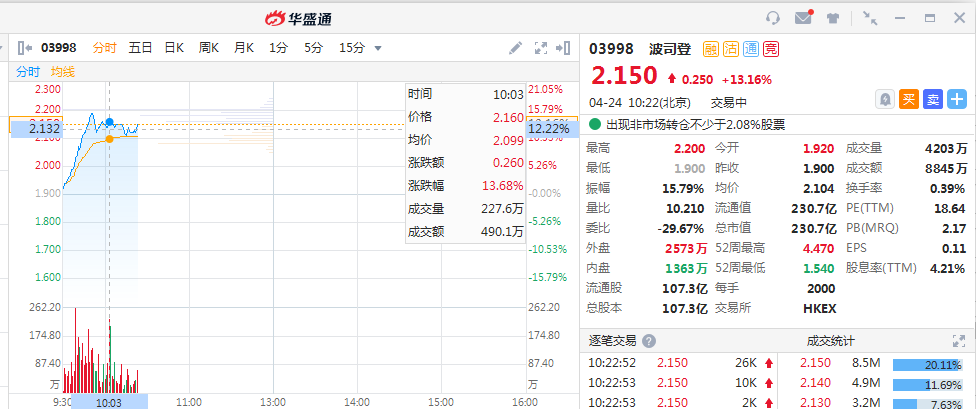This screenshot has height=409, width=976.
Task: Click the 沽 short-sell badge
Action: (731, 49)
